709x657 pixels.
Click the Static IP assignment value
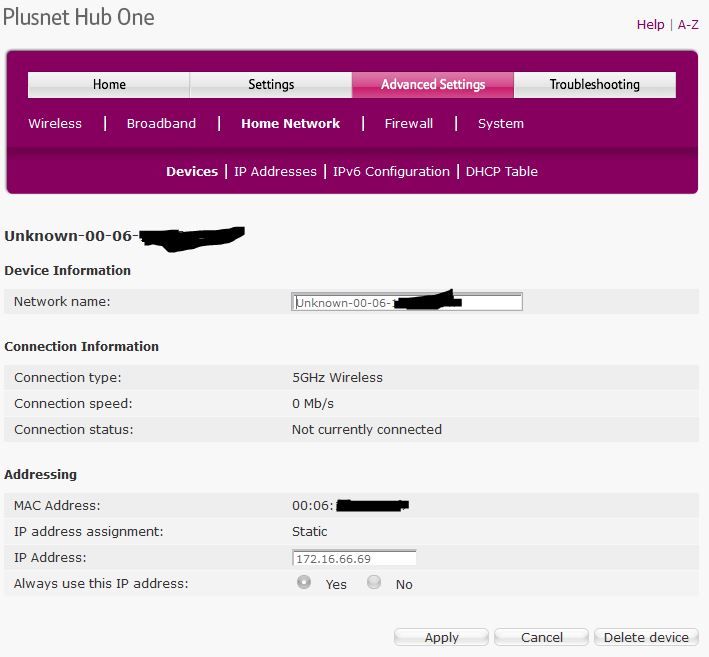[x=310, y=531]
